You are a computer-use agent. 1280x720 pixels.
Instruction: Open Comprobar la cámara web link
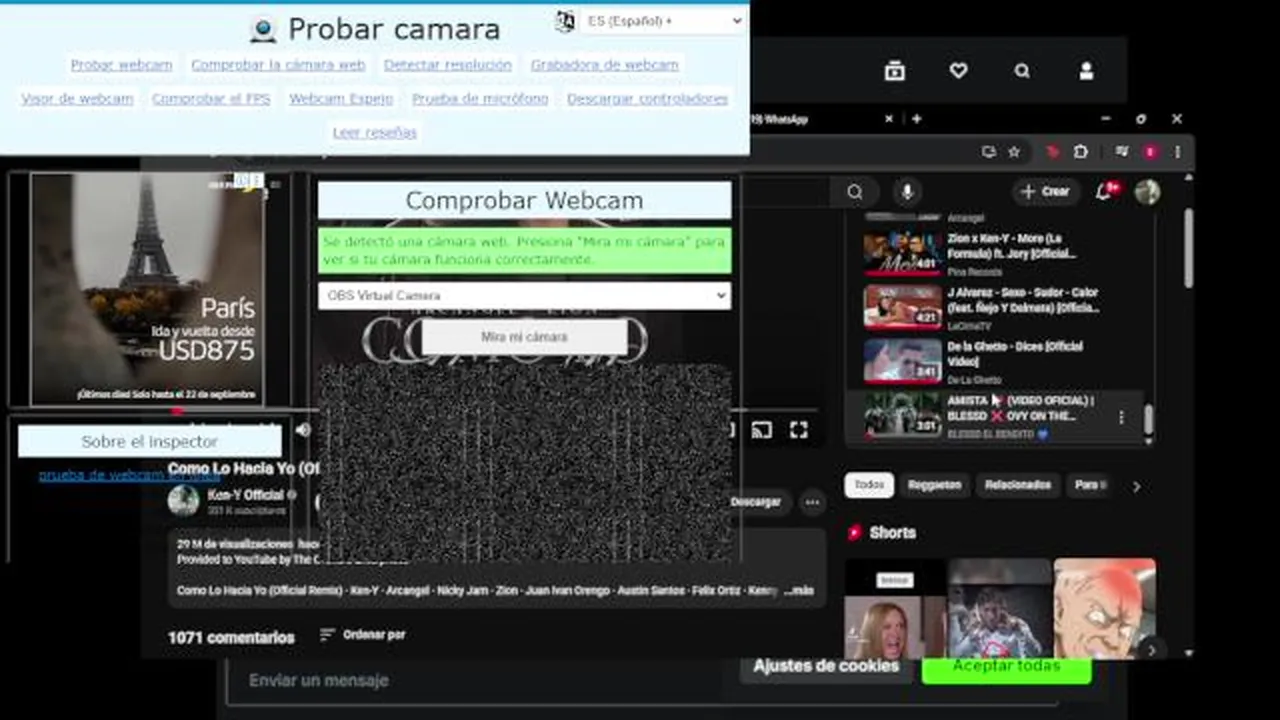pyautogui.click(x=278, y=65)
